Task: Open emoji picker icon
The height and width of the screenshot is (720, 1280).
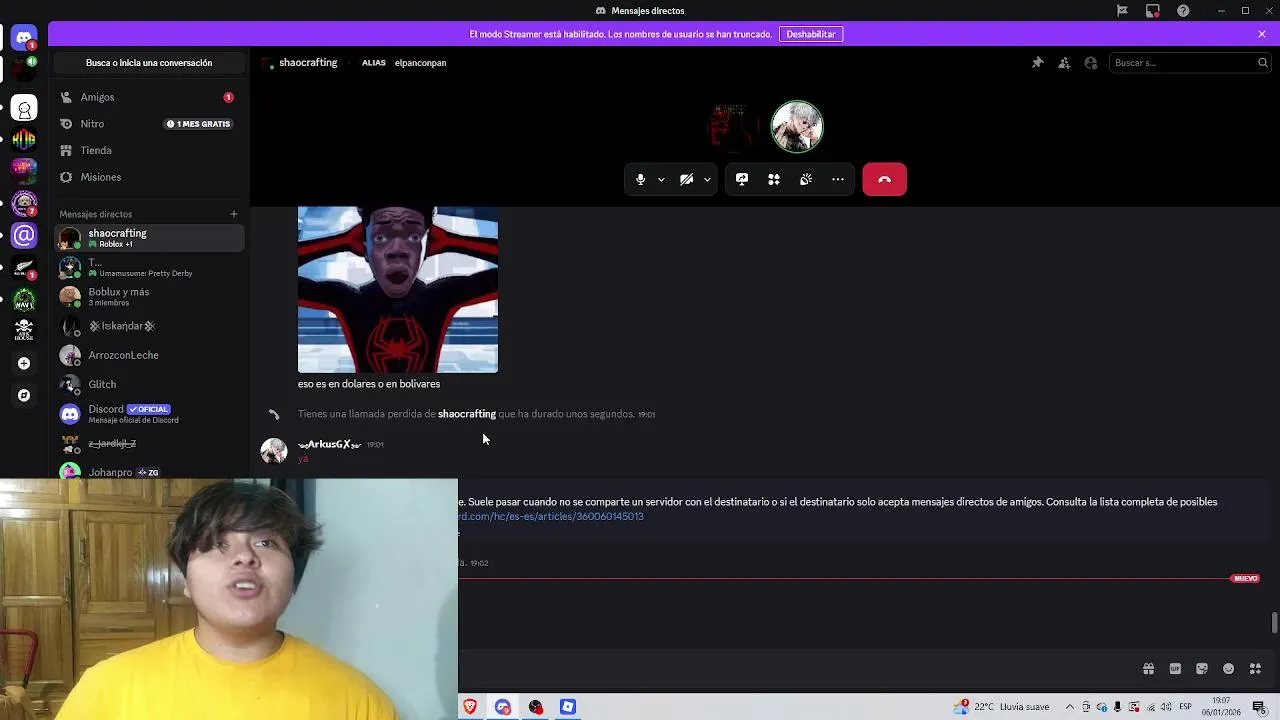Action: 1229,669
